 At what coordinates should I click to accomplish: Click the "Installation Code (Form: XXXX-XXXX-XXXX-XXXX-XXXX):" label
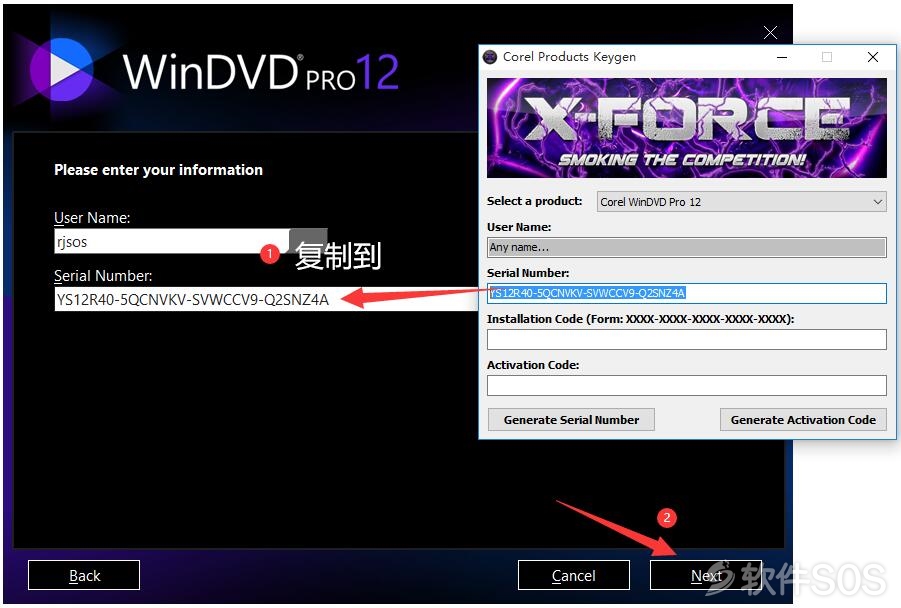click(x=641, y=319)
